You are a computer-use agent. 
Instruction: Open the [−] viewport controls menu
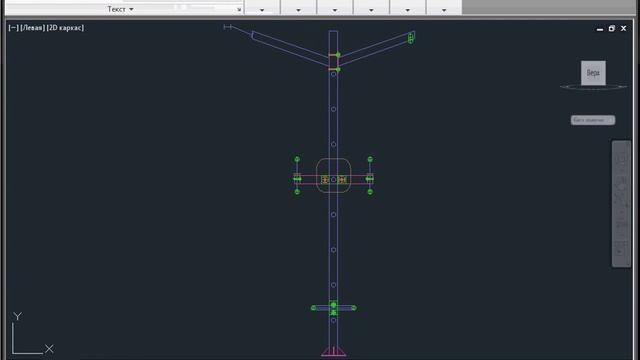(x=13, y=28)
